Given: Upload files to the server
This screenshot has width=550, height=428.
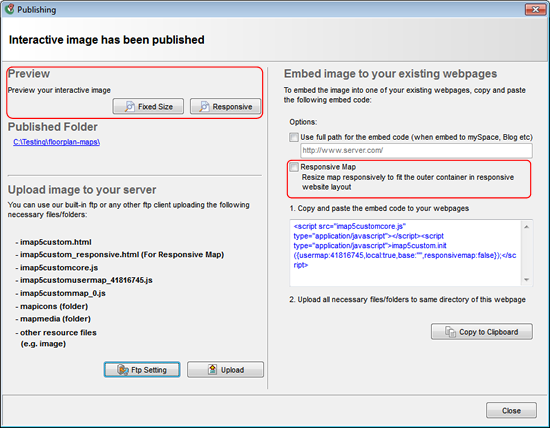Looking at the screenshot, I should point(225,370).
